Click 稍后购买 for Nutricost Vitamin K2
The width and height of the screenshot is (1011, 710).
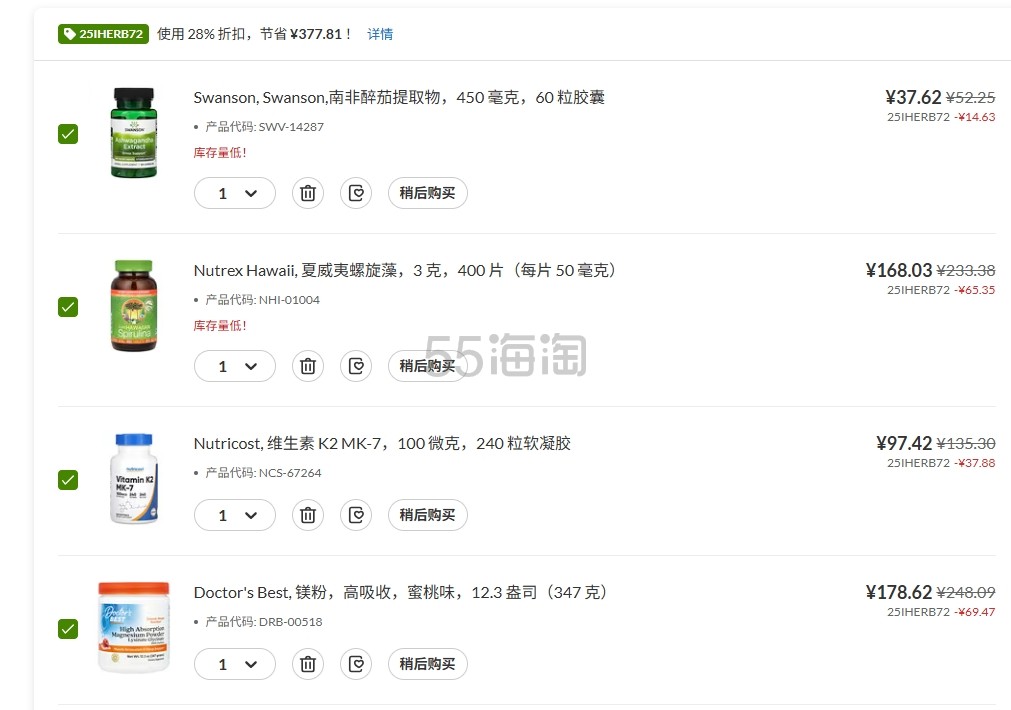(x=427, y=515)
